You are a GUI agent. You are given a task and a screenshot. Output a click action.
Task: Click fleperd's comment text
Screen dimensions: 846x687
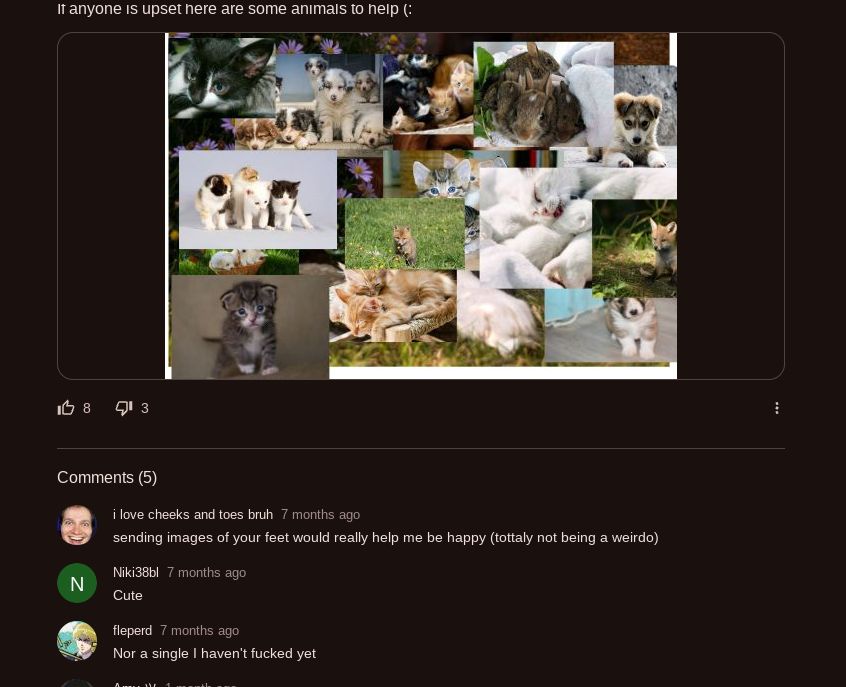coord(214,654)
